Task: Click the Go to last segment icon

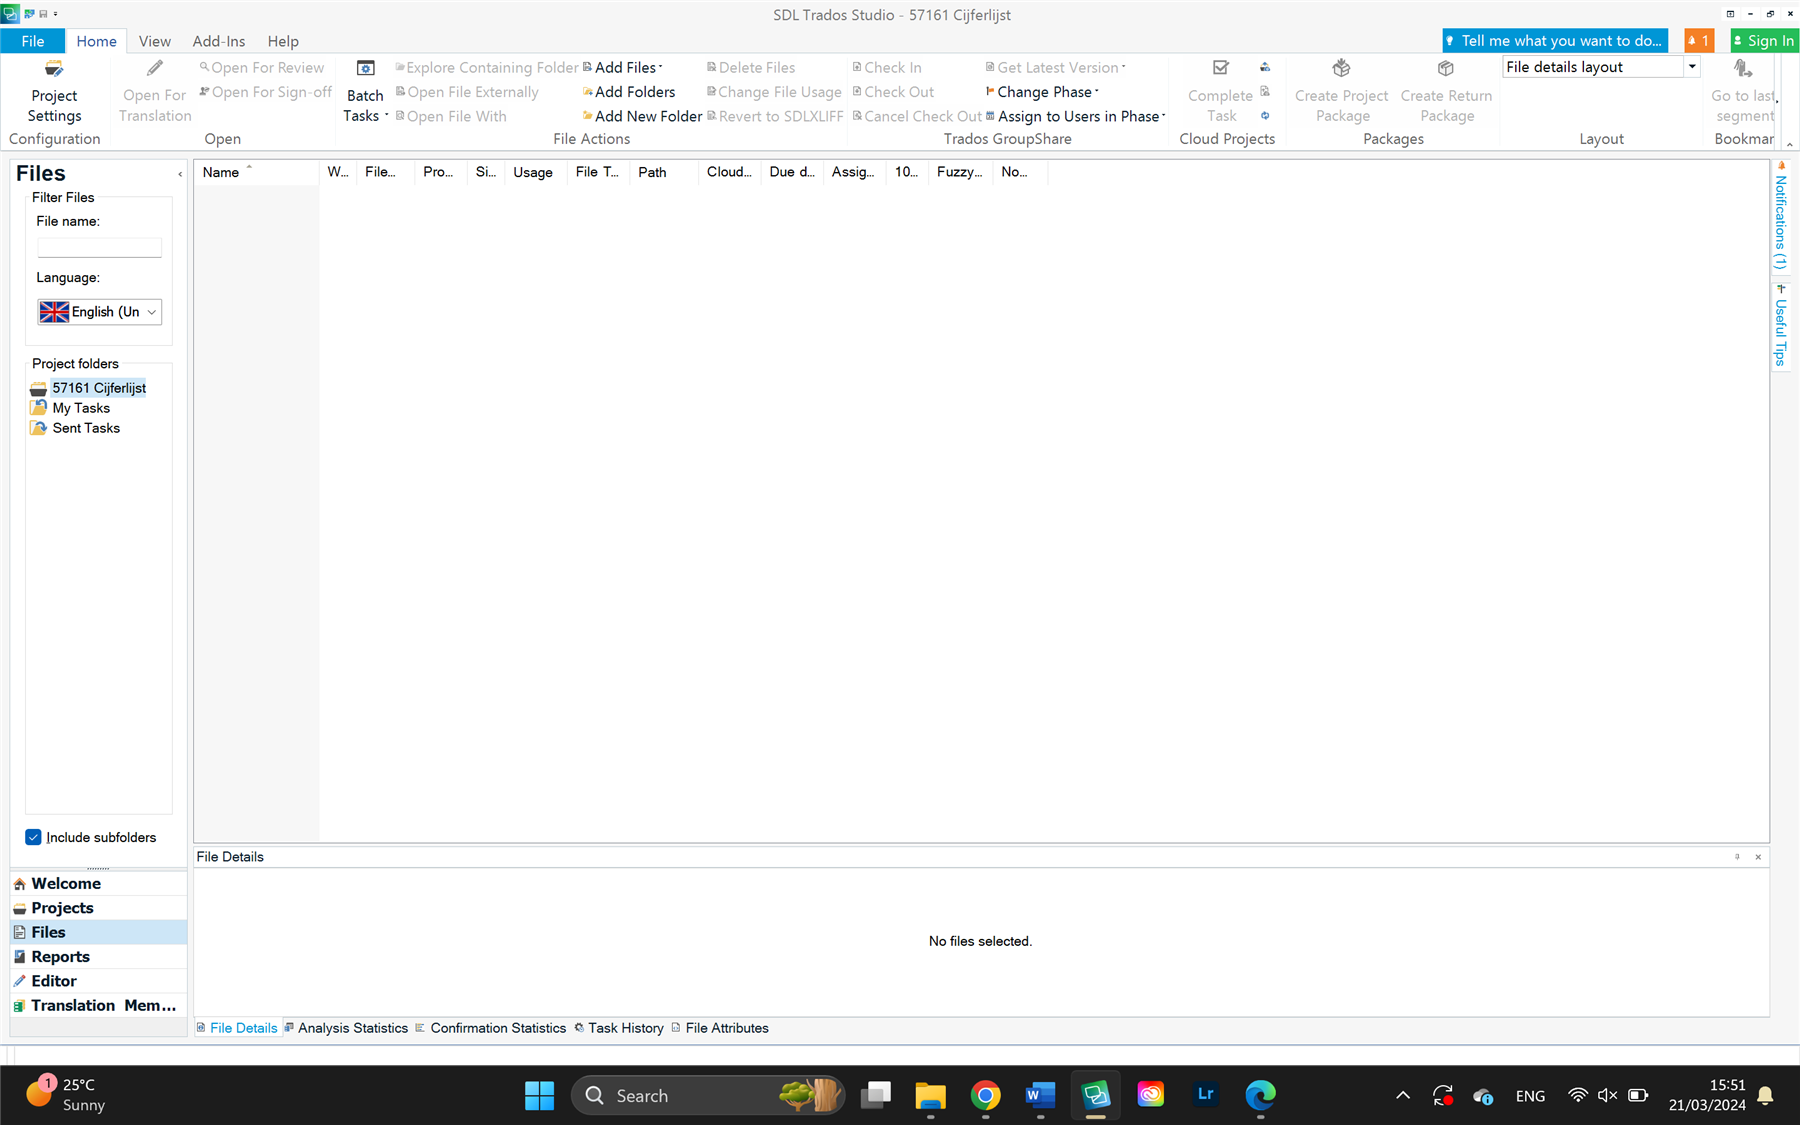Action: coord(1743,68)
